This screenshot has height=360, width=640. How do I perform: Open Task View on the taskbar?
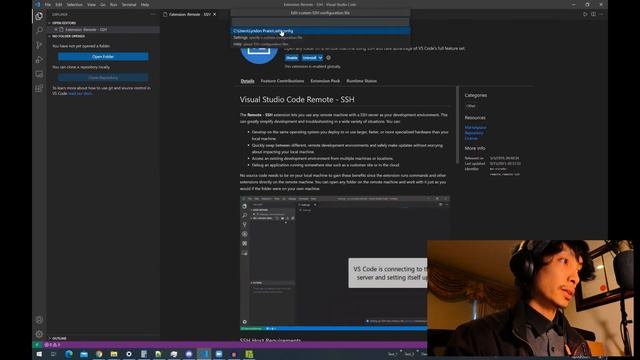point(53,354)
